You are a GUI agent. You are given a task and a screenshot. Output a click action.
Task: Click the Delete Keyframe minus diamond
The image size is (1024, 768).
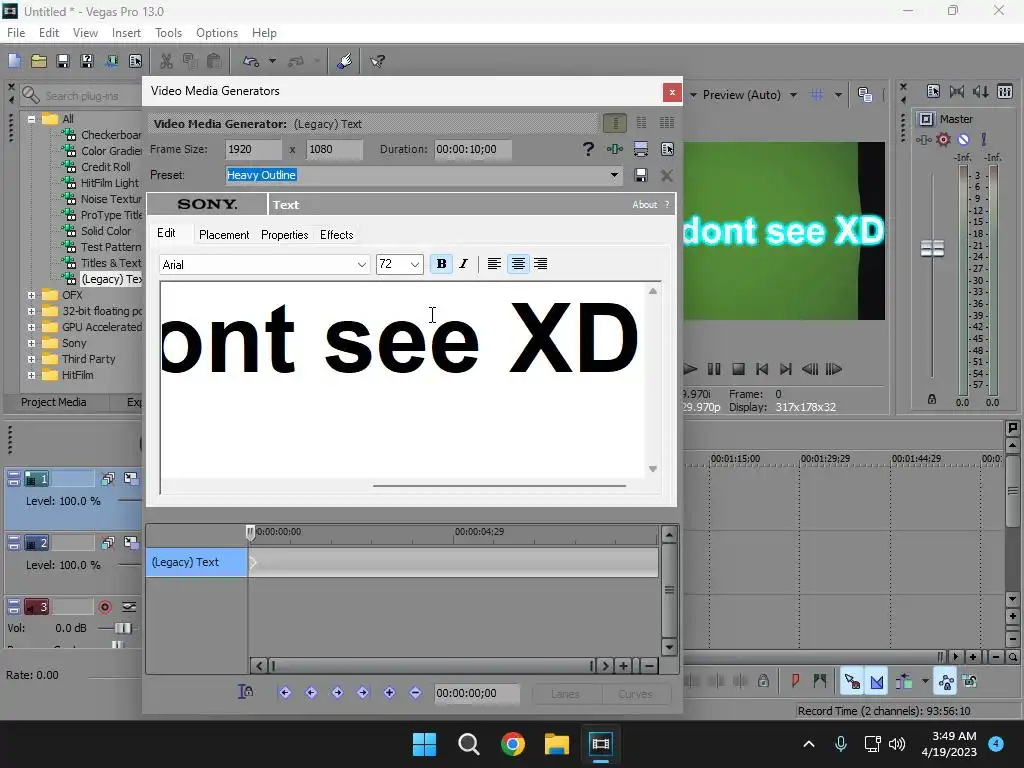tap(415, 693)
